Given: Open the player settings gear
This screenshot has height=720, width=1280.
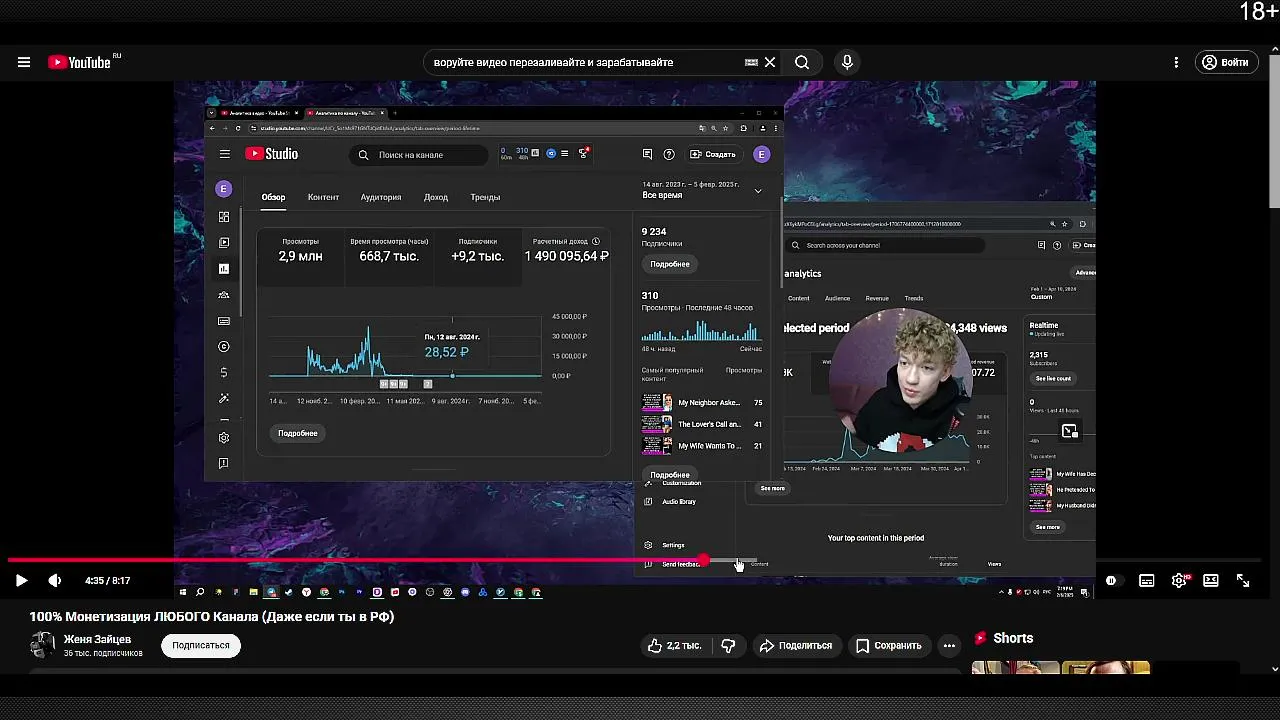Looking at the screenshot, I should (x=1179, y=580).
